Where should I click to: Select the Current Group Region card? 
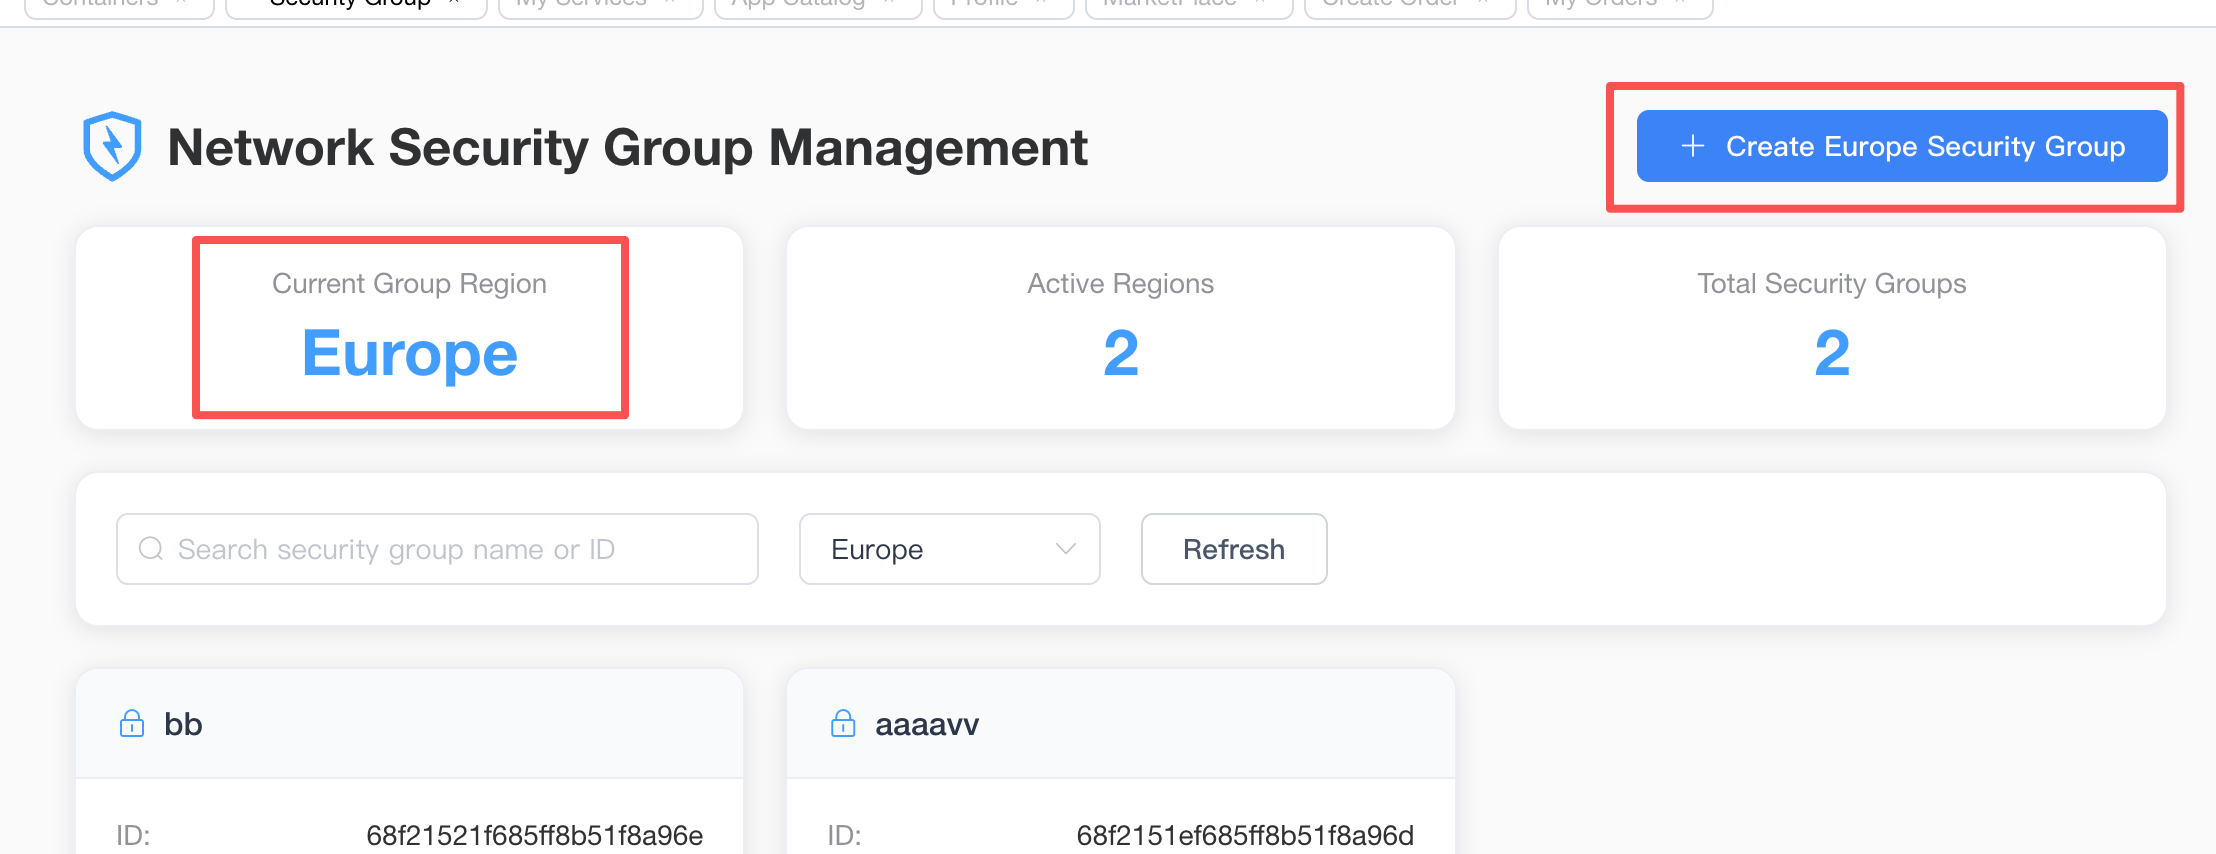tap(409, 328)
